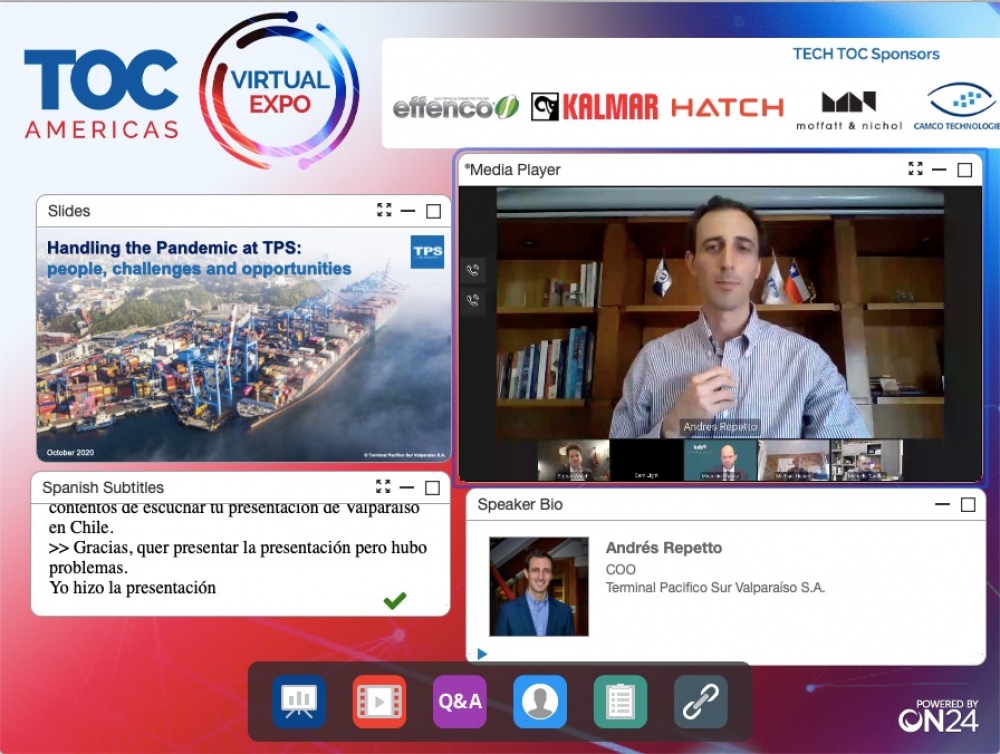Select the first participant video thumbnail
Image resolution: width=1000 pixels, height=754 pixels.
point(573,460)
